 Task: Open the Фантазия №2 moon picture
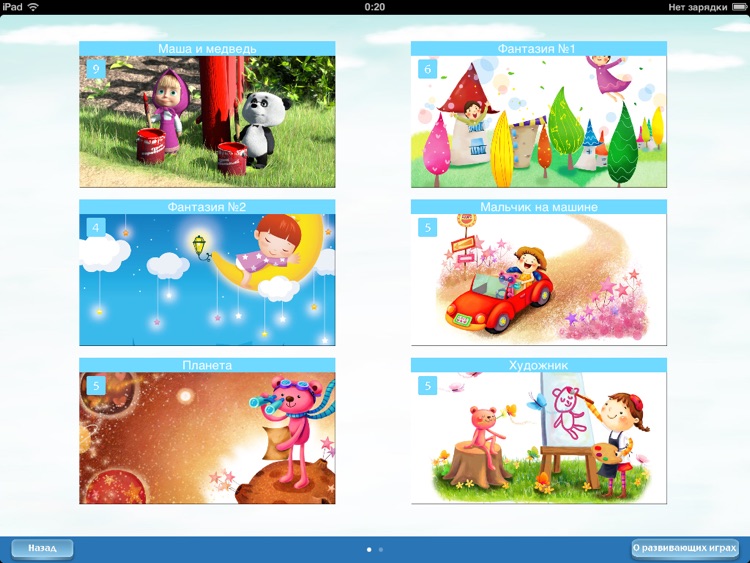pos(207,280)
